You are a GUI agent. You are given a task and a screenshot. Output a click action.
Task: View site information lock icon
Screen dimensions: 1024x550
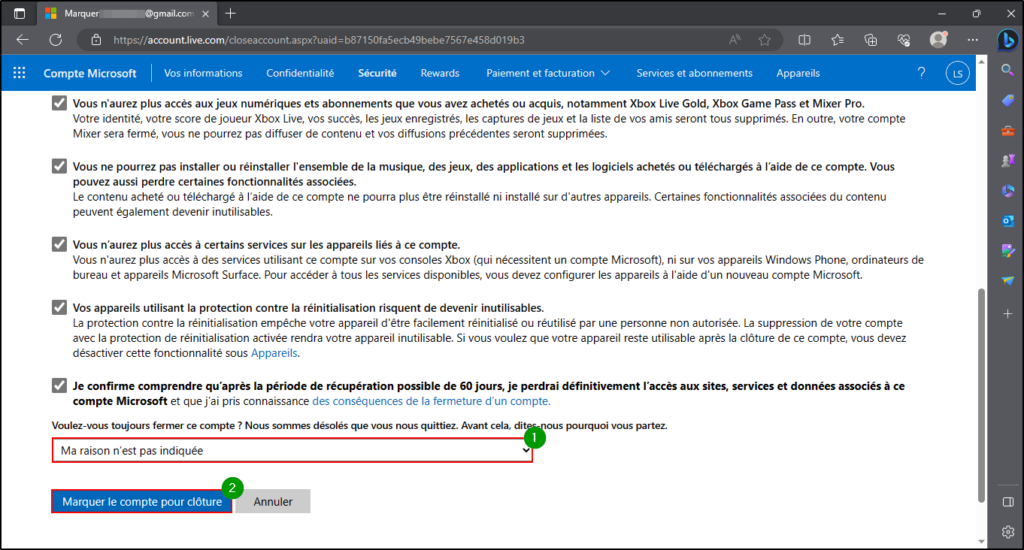coord(96,40)
